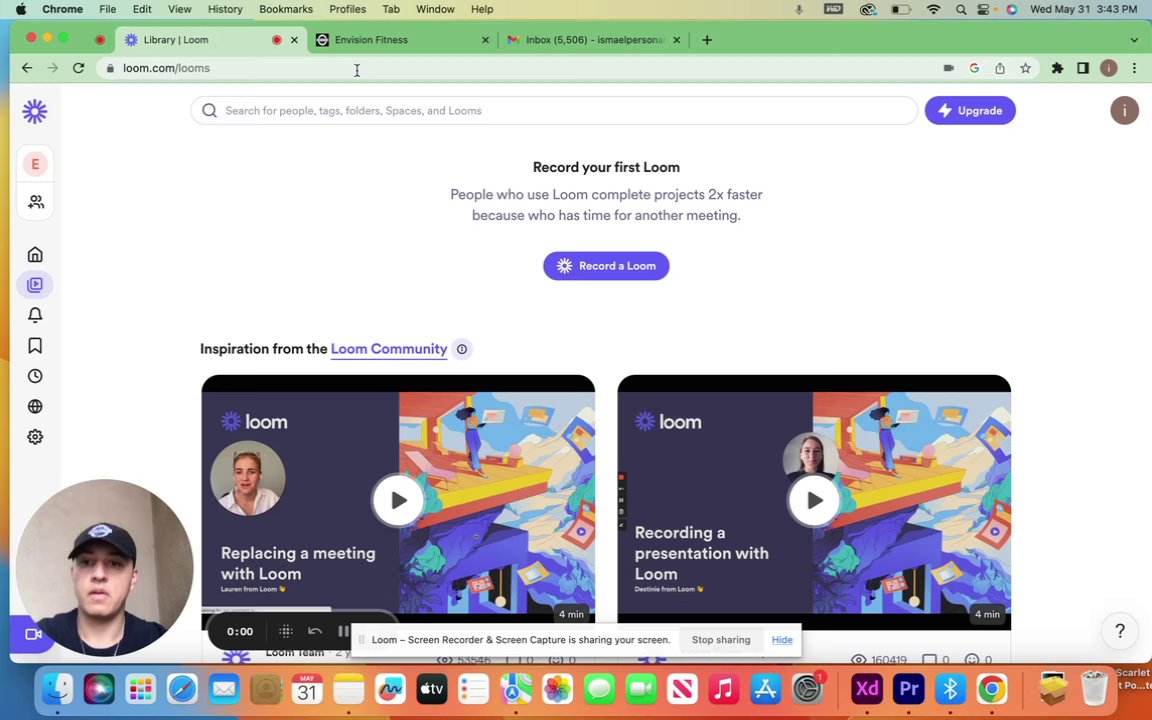Click the webcam bubble preview
Screen dimensions: 1152x720
click(104, 567)
